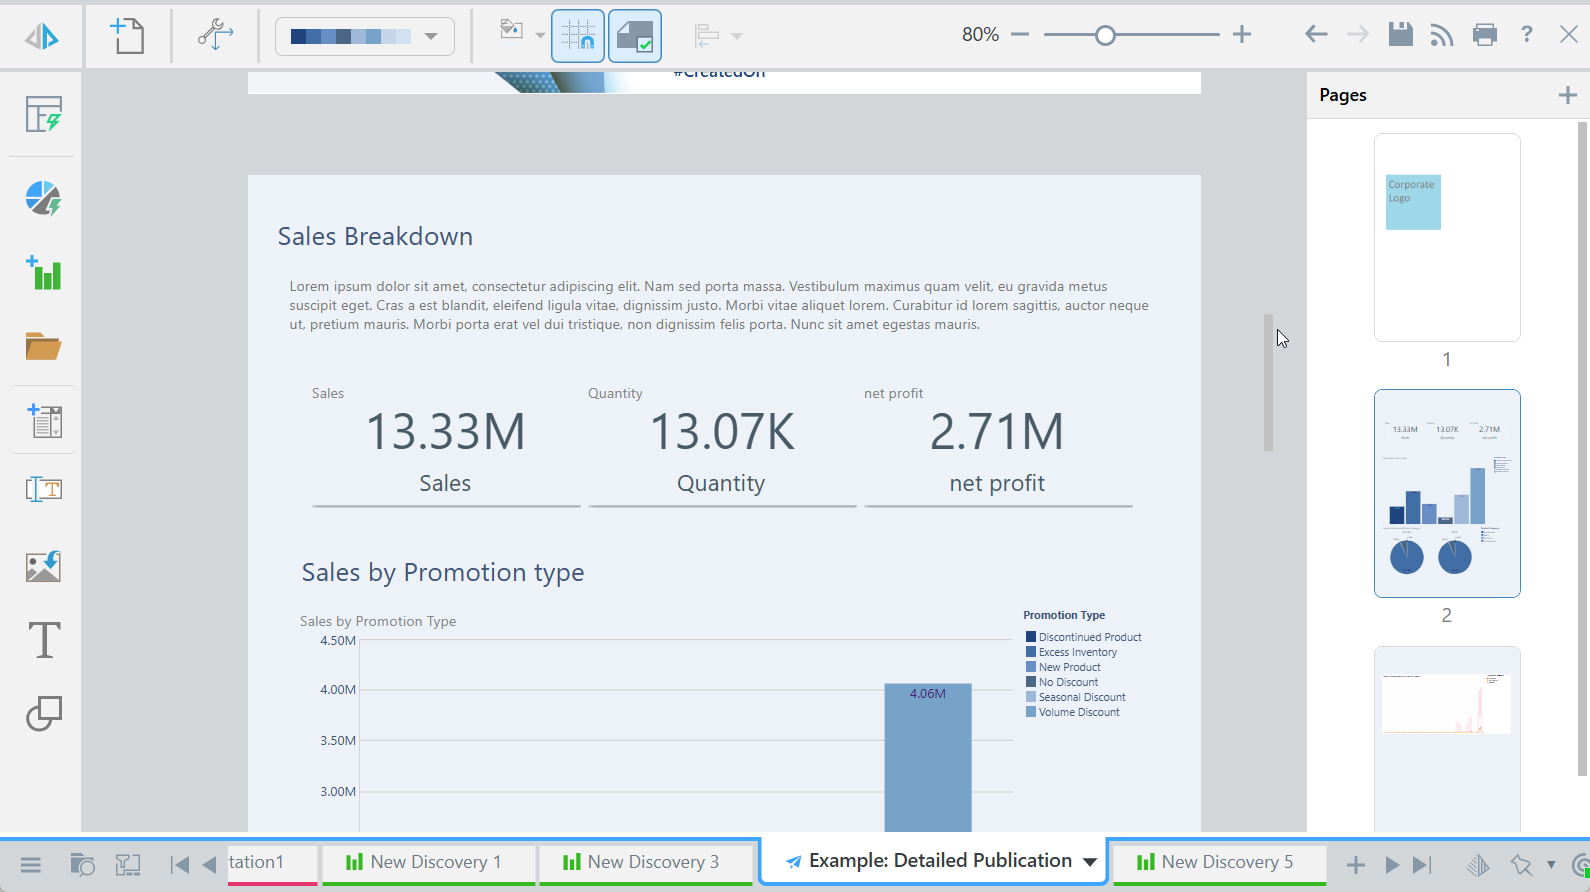Open the wrench settings tool

click(x=214, y=35)
